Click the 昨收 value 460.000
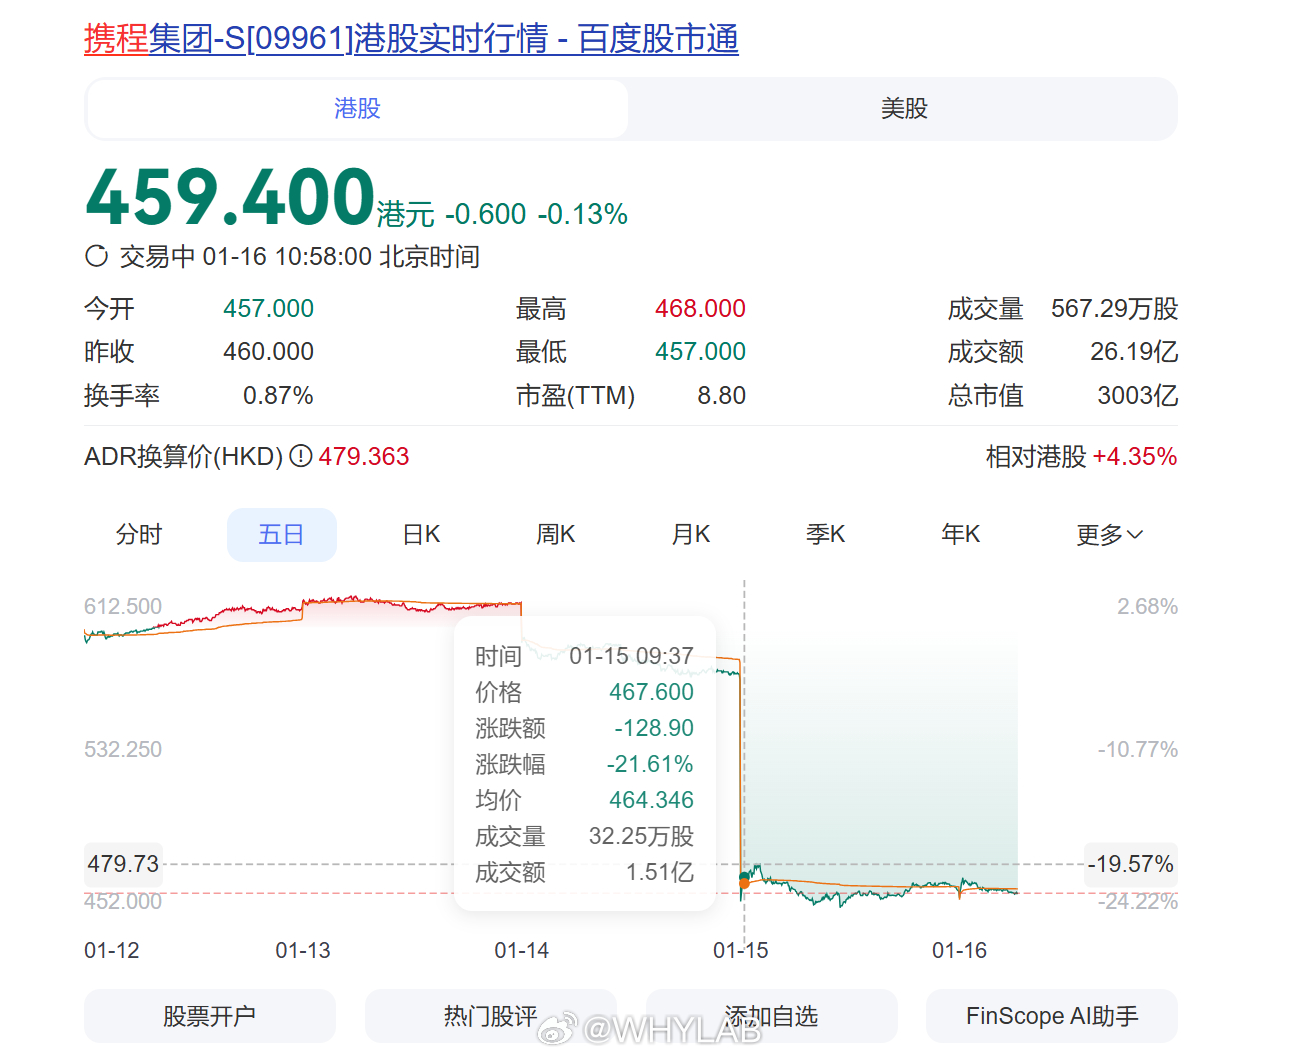The image size is (1302, 1058). click(x=268, y=352)
